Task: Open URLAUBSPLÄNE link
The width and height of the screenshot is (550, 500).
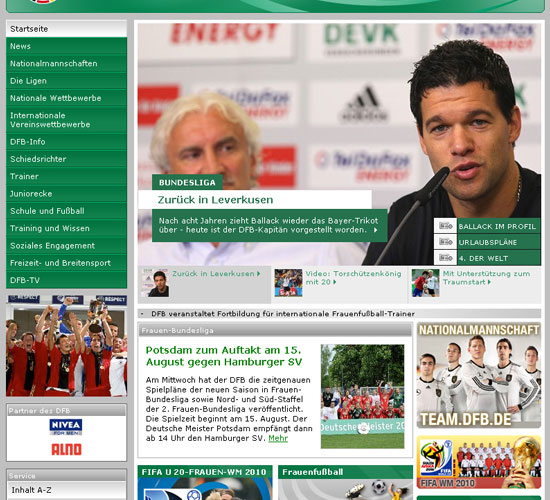Action: click(488, 242)
